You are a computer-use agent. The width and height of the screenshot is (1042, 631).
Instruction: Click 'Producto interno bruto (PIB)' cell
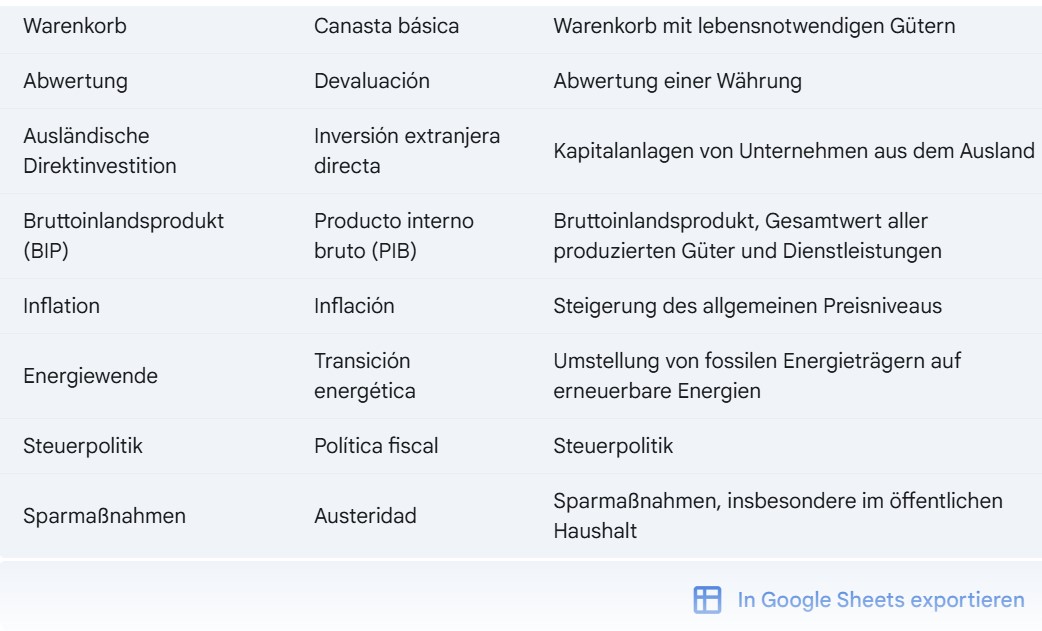[393, 236]
